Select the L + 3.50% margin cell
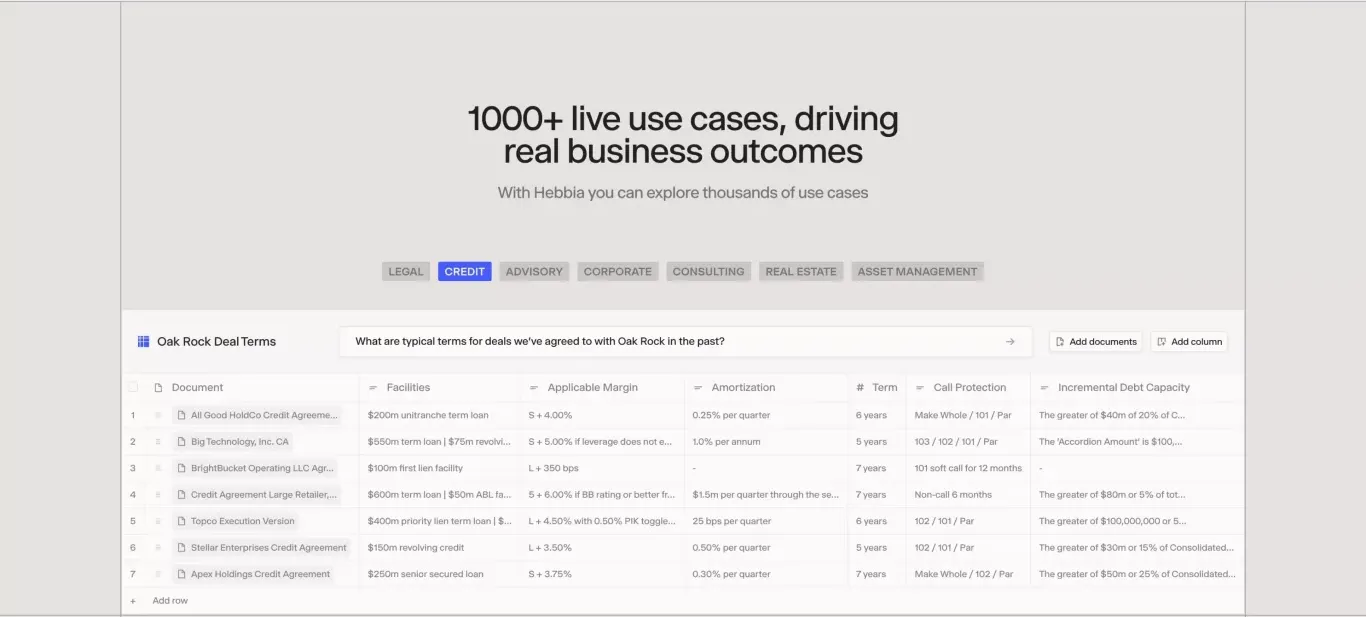This screenshot has width=1366, height=617. point(603,548)
